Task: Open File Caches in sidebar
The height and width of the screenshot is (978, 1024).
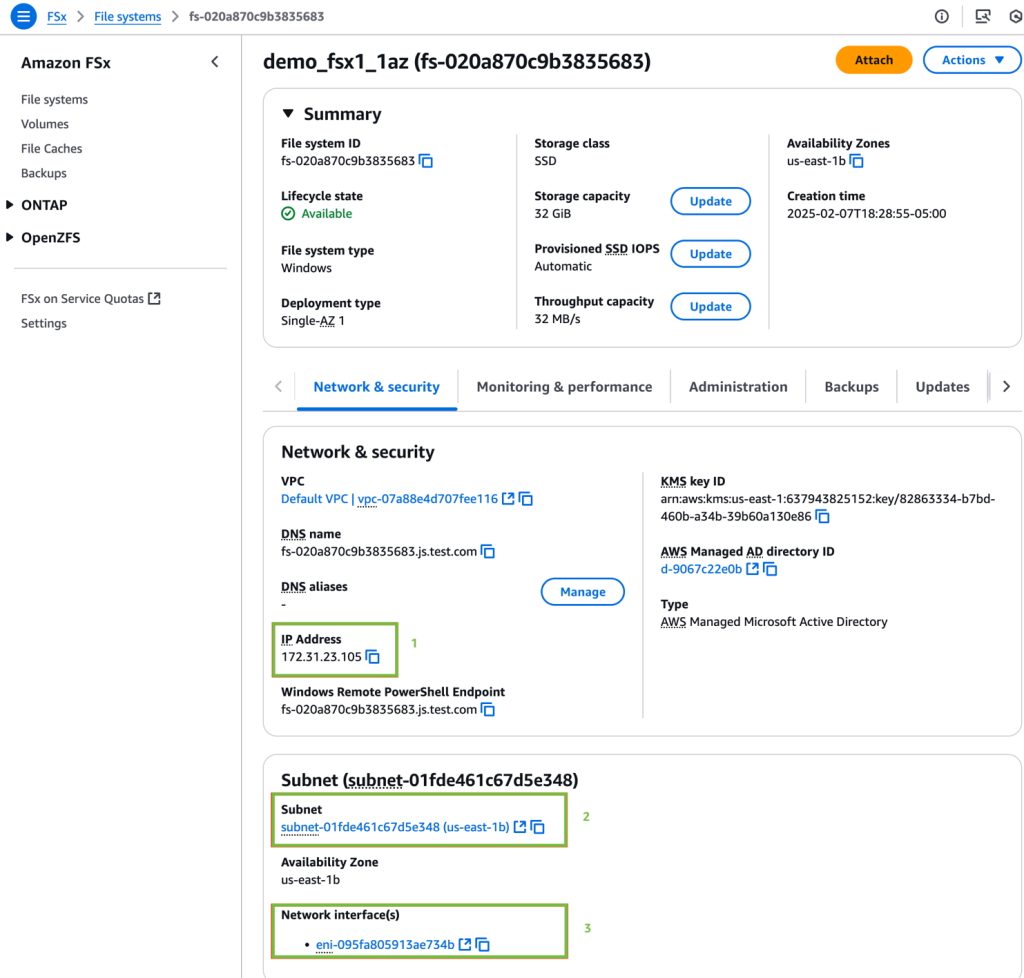Action: pyautogui.click(x=52, y=149)
